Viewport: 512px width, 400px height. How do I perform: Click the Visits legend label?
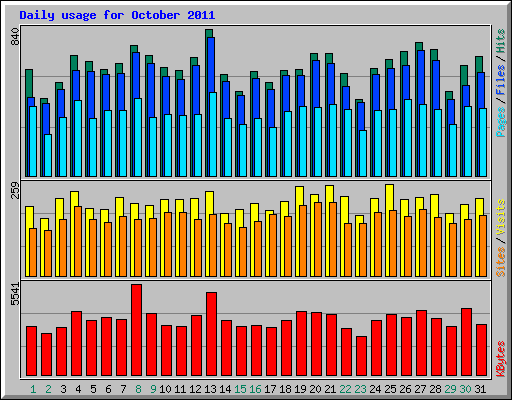click(x=500, y=217)
